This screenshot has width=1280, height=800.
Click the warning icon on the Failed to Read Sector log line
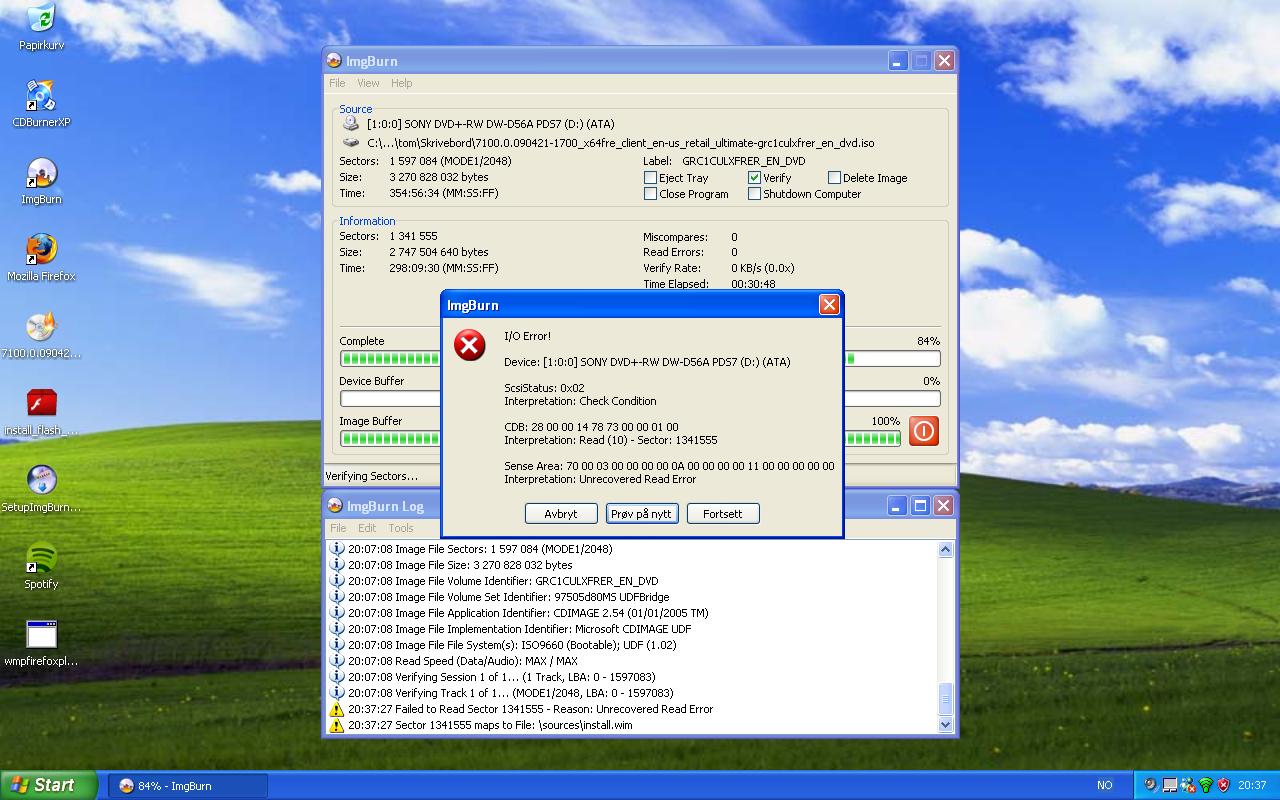337,709
